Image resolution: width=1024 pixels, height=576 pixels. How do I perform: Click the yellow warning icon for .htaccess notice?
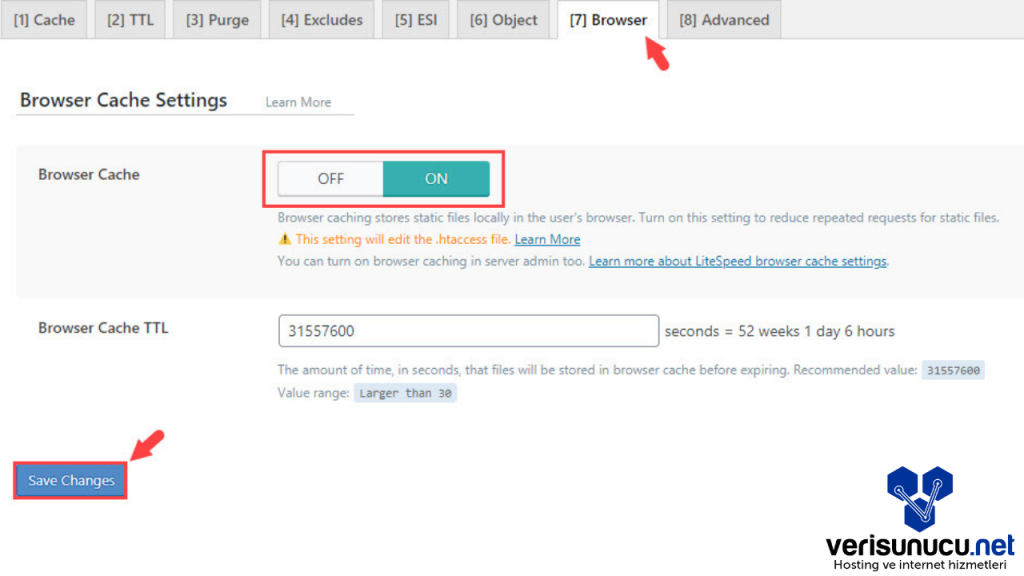click(284, 240)
